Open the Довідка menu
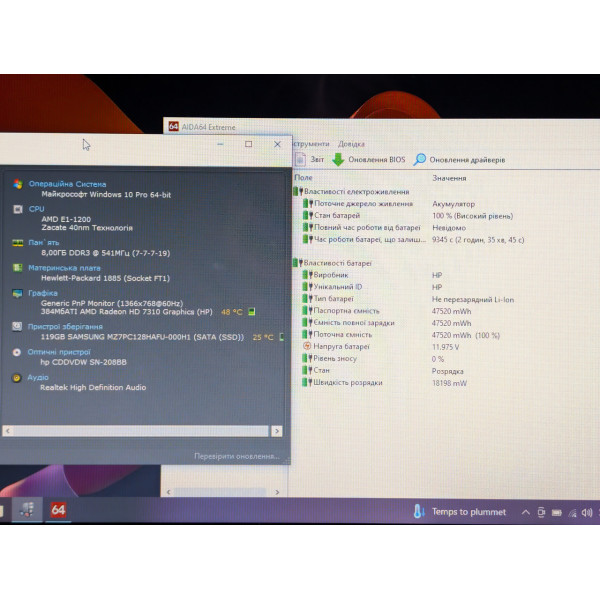 [351, 144]
